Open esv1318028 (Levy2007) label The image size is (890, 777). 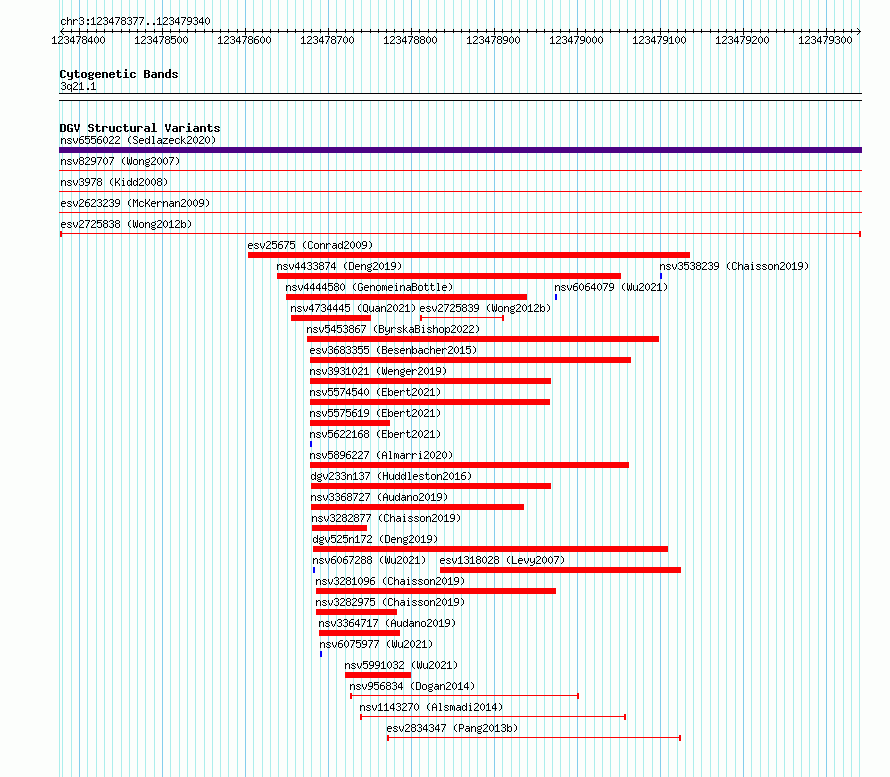pos(502,560)
